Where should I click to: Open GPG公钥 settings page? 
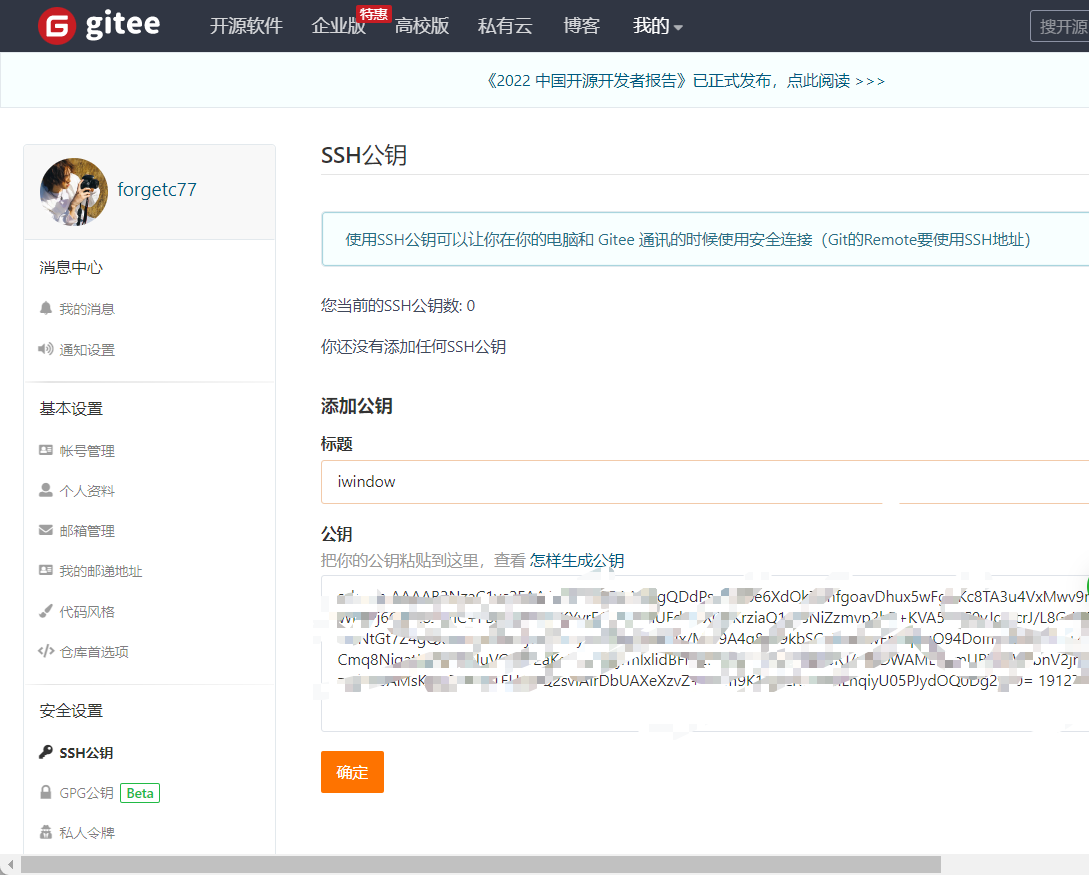click(x=86, y=793)
